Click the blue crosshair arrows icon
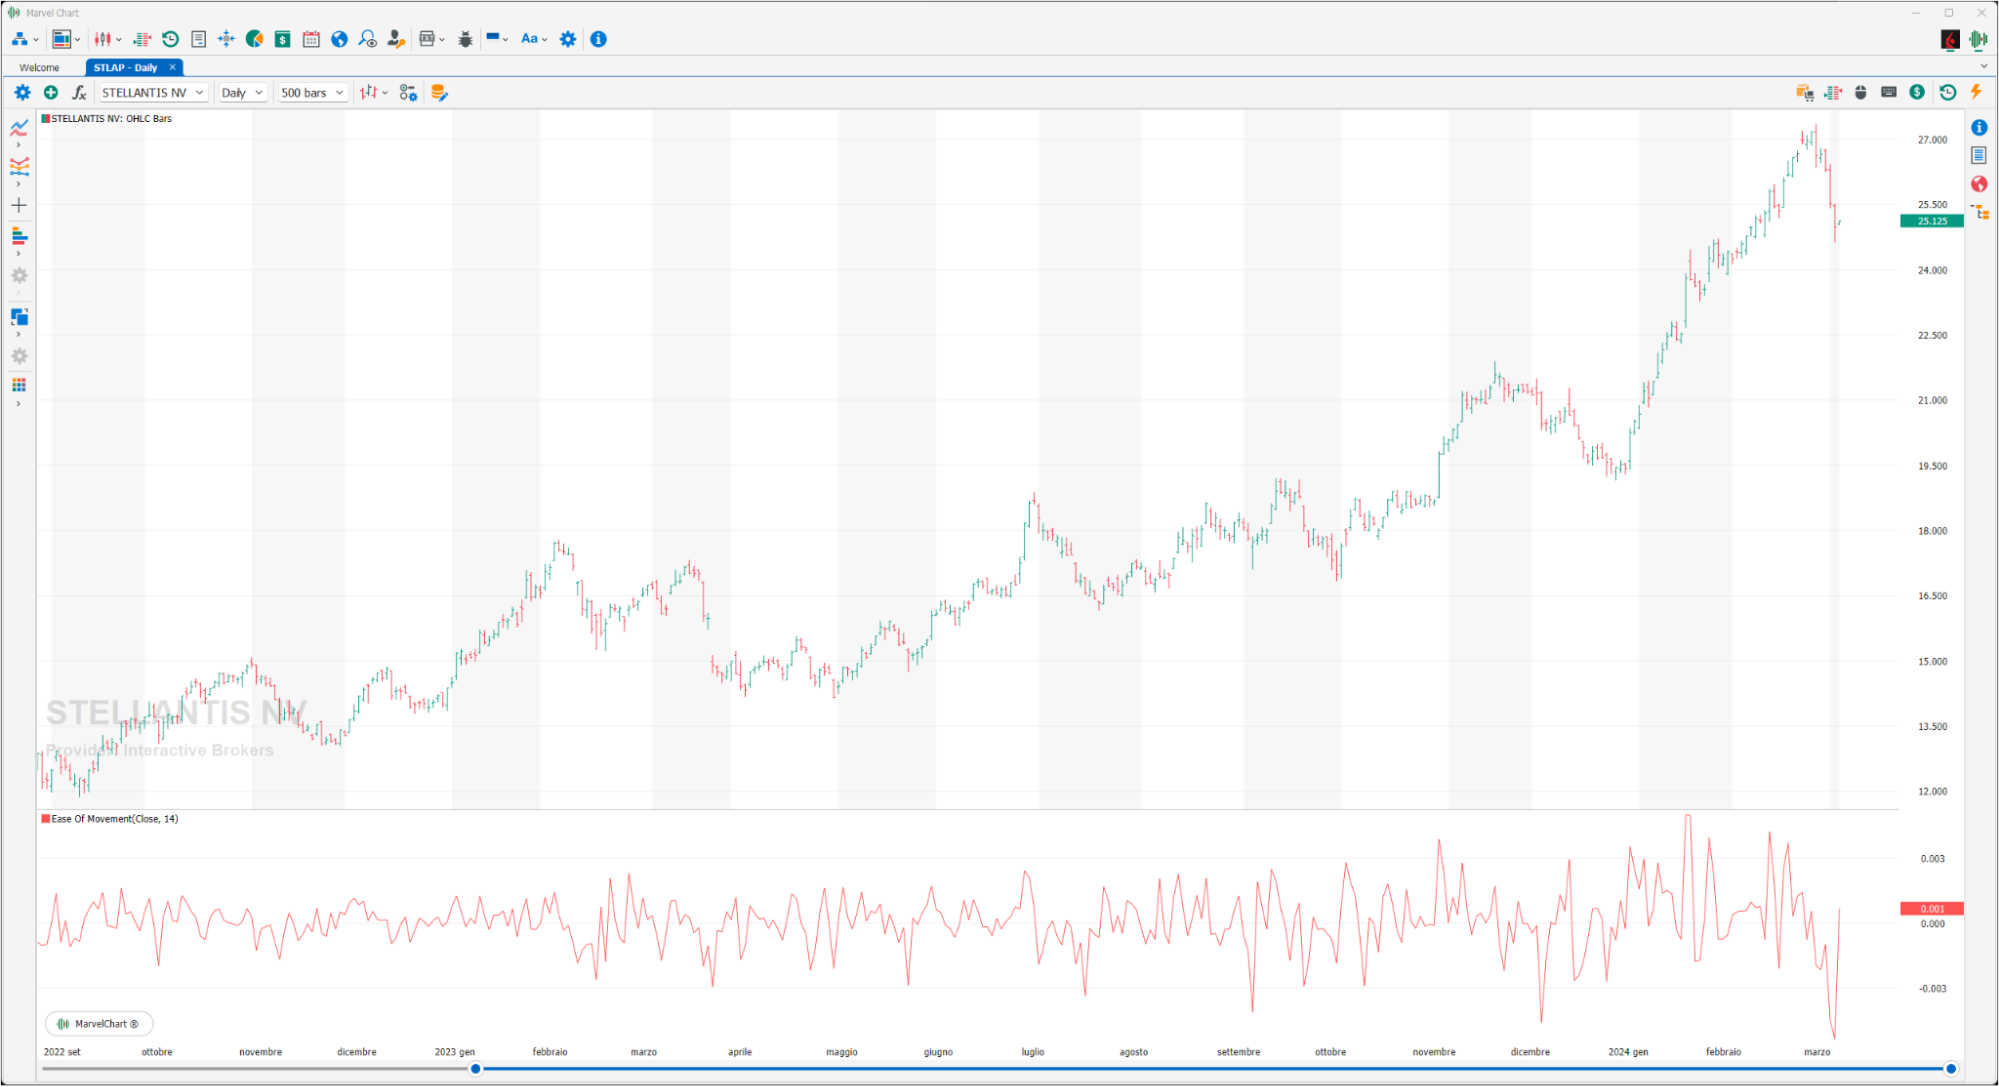This screenshot has height=1087, width=1999. 226,39
